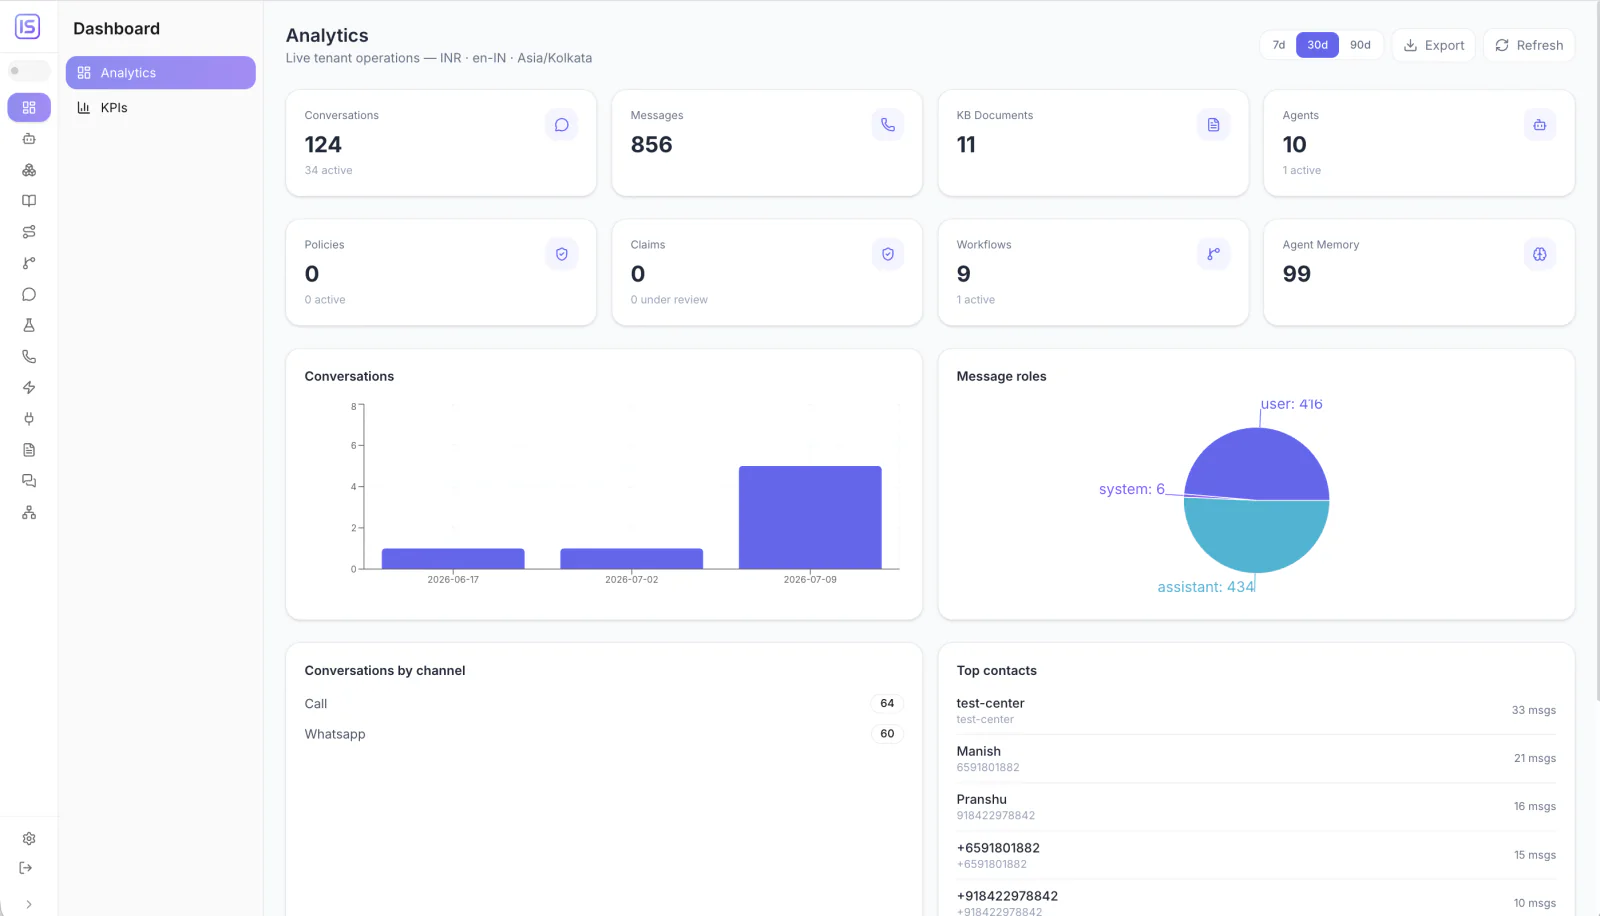
Task: Click the '0 under review' claims subtext
Action: pyautogui.click(x=669, y=300)
